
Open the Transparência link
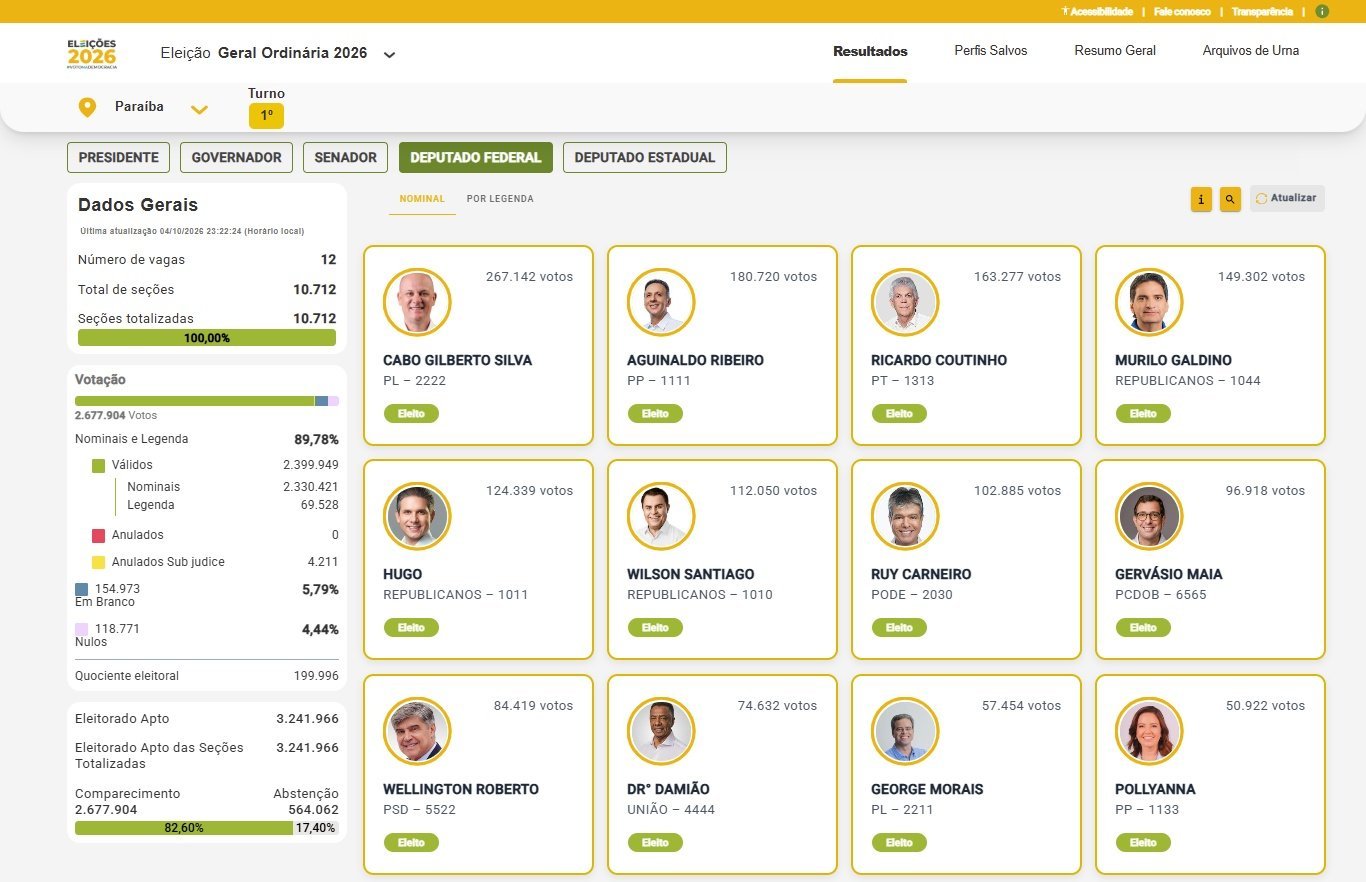[x=1262, y=12]
